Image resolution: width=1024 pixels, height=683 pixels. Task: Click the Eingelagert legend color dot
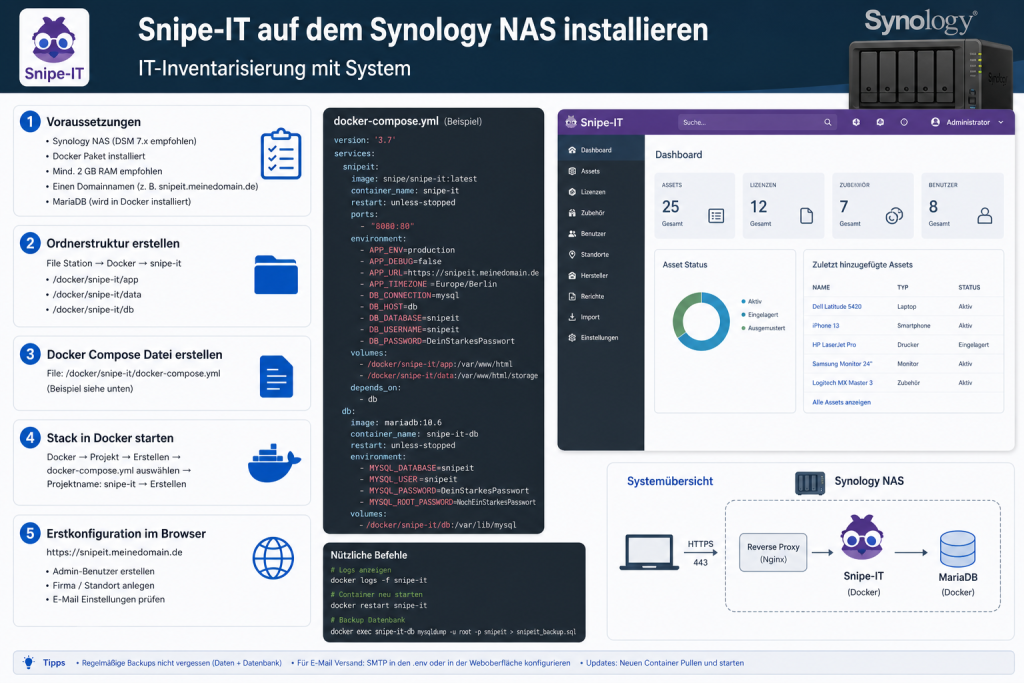744,315
